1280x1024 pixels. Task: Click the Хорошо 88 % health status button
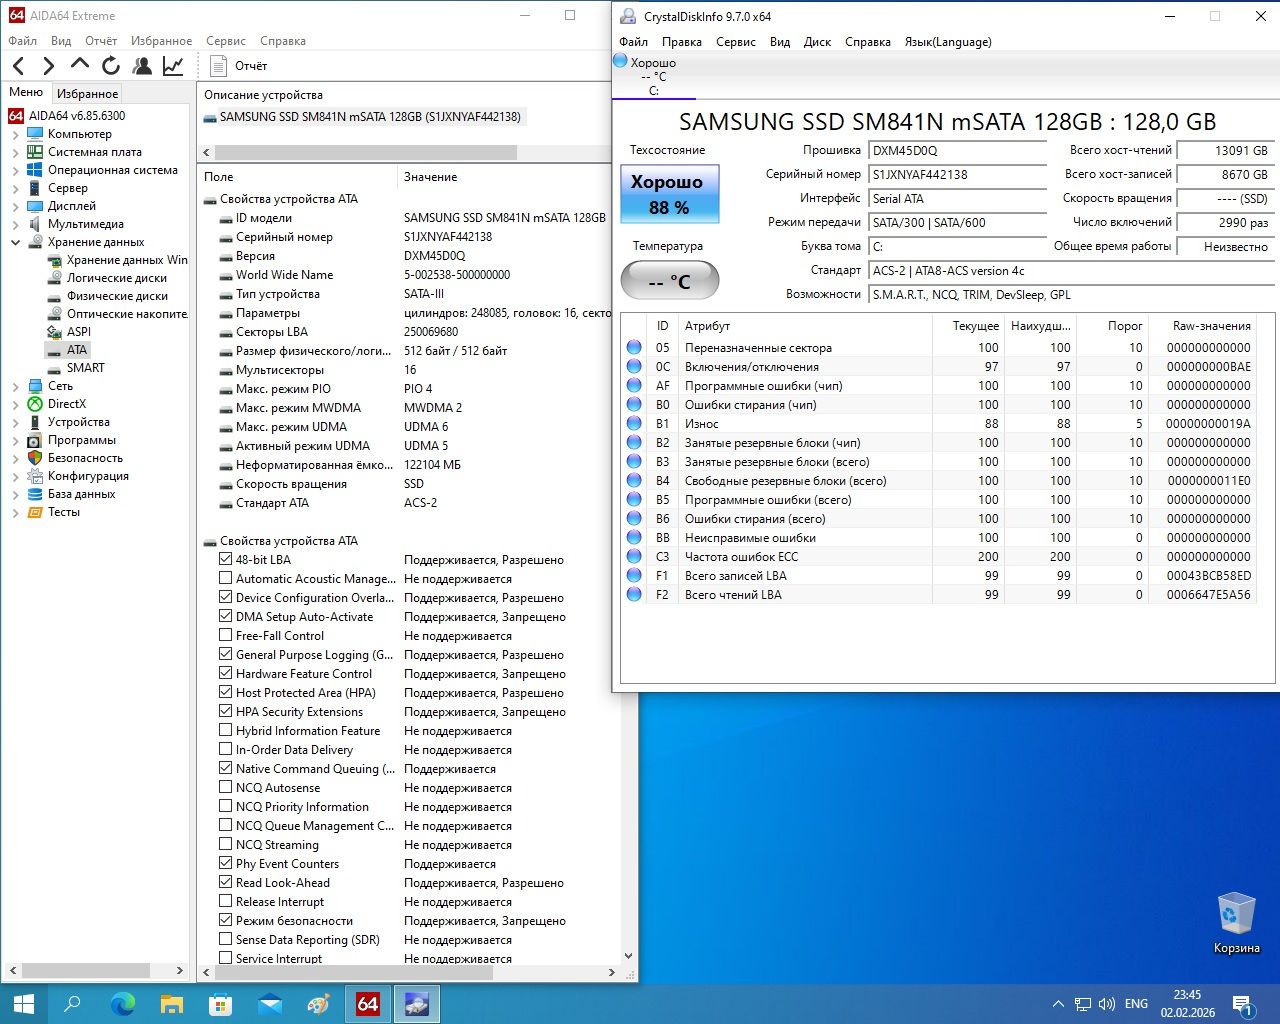tap(669, 194)
